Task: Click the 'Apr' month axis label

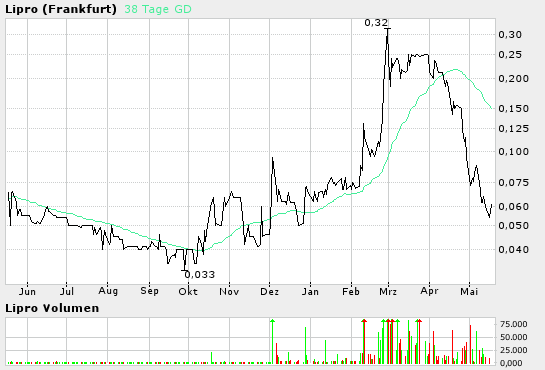Action: [x=429, y=291]
